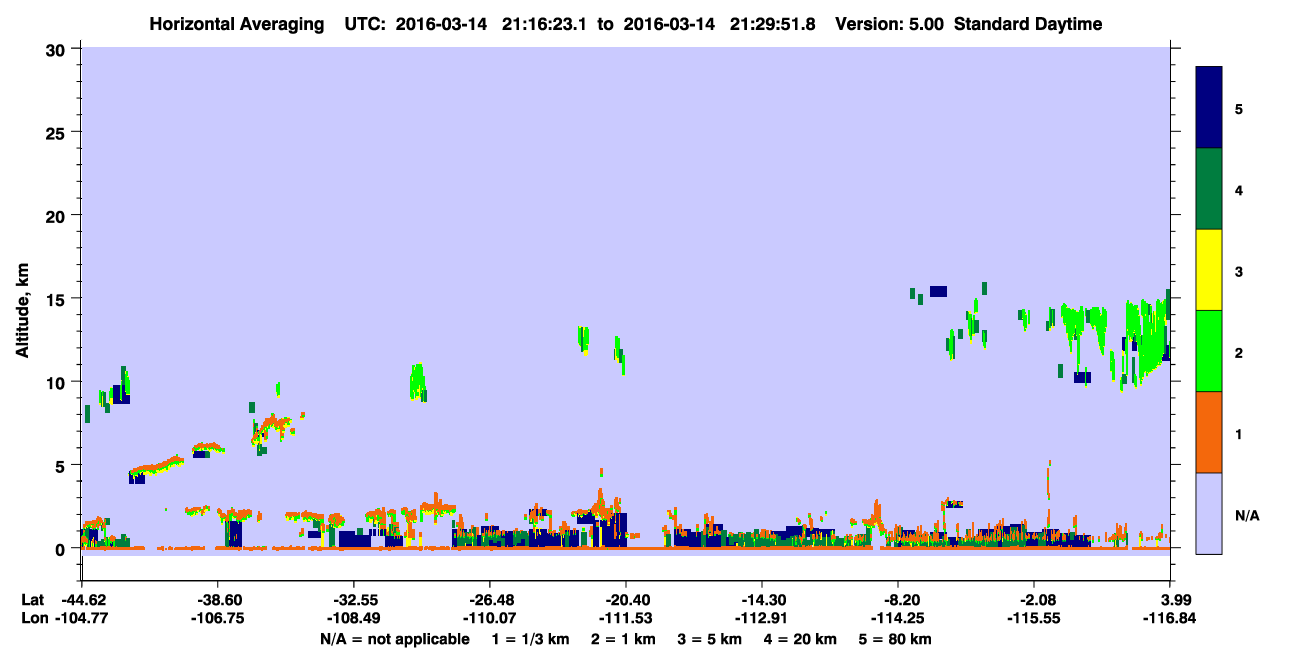Click longitude value -108.49
Viewport: 1300px width, 667px height.
coord(354,618)
